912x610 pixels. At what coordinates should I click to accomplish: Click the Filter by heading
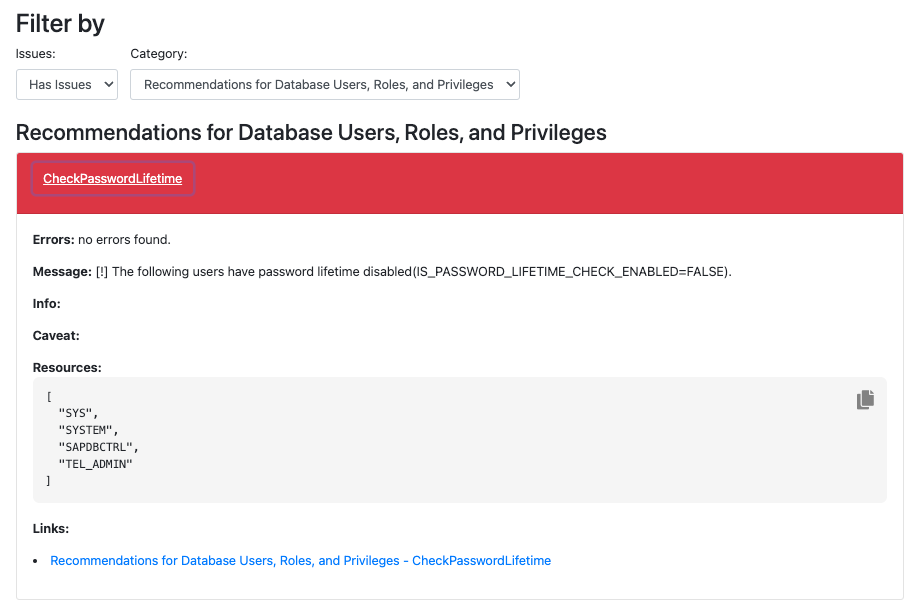point(60,23)
